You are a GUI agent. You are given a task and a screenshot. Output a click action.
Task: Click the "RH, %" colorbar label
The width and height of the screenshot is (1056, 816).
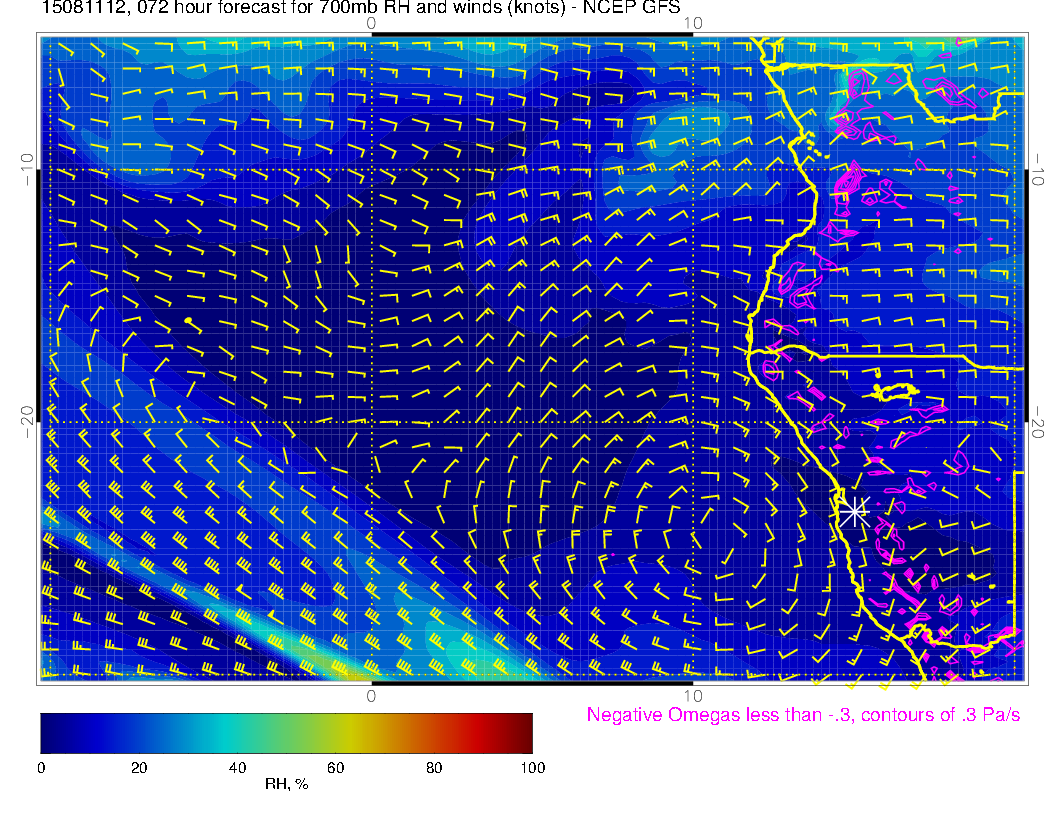(286, 785)
